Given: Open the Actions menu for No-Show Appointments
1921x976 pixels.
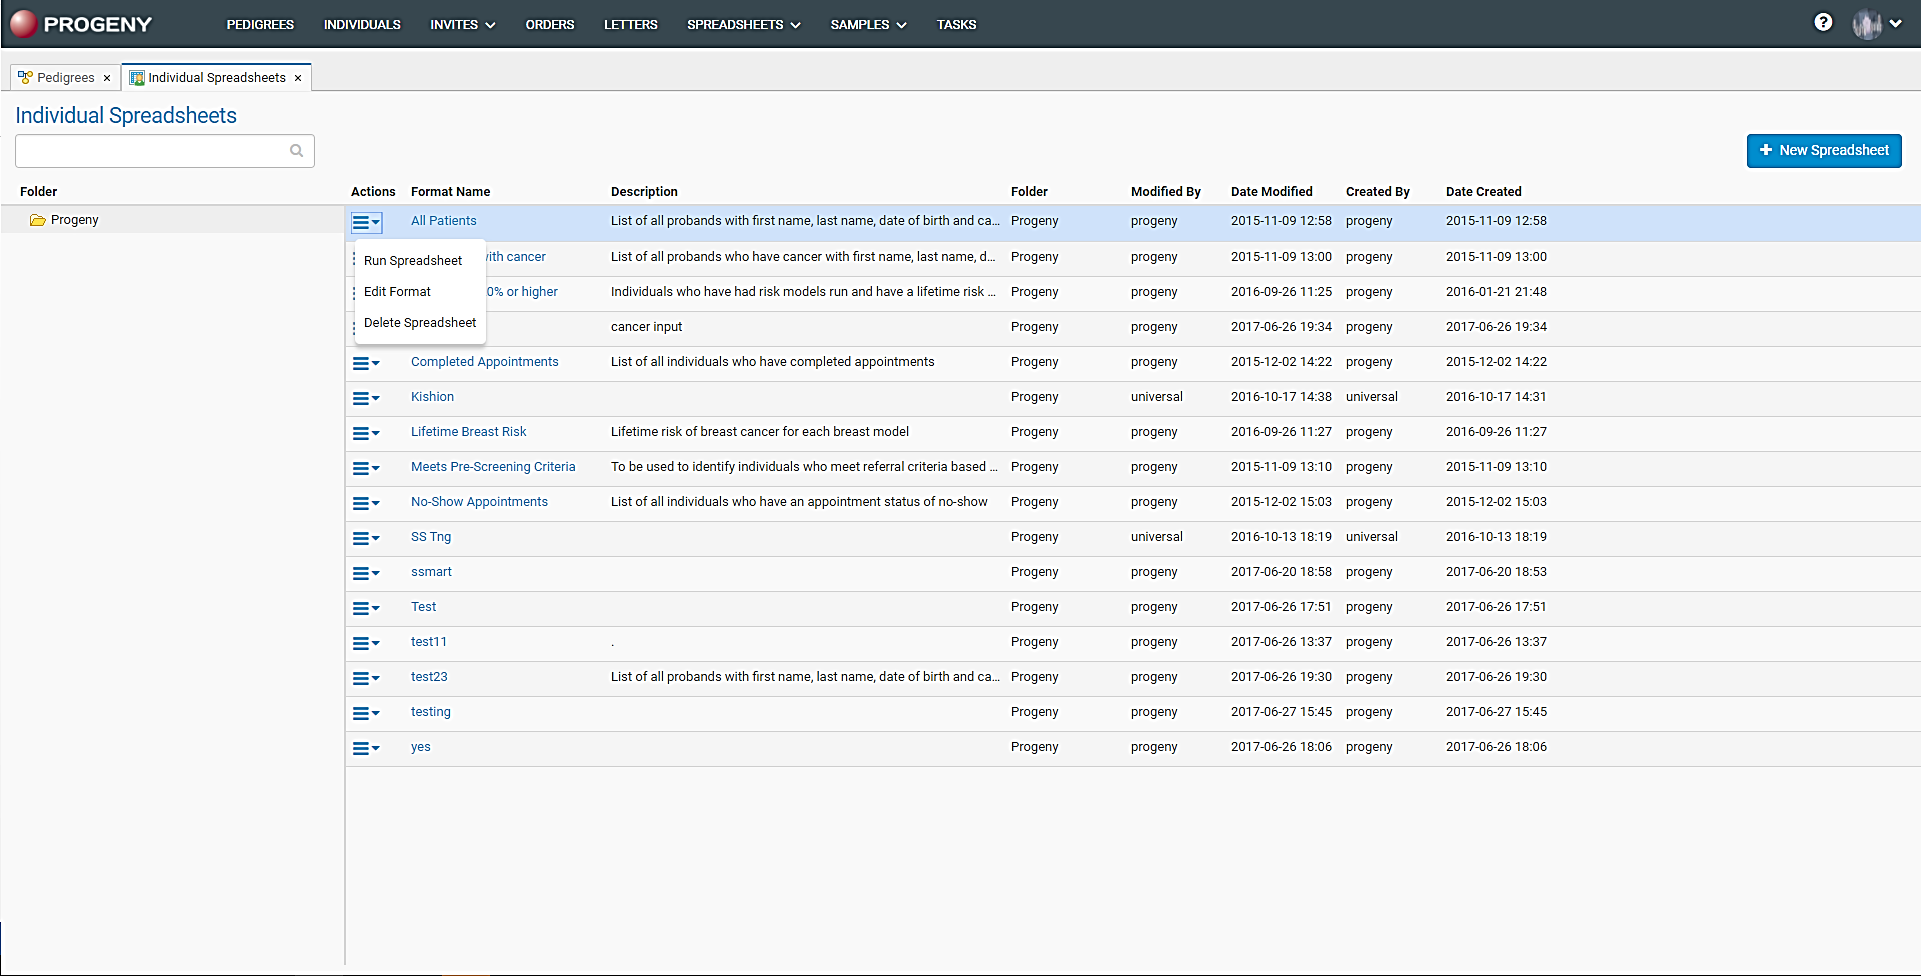Looking at the screenshot, I should click(366, 503).
